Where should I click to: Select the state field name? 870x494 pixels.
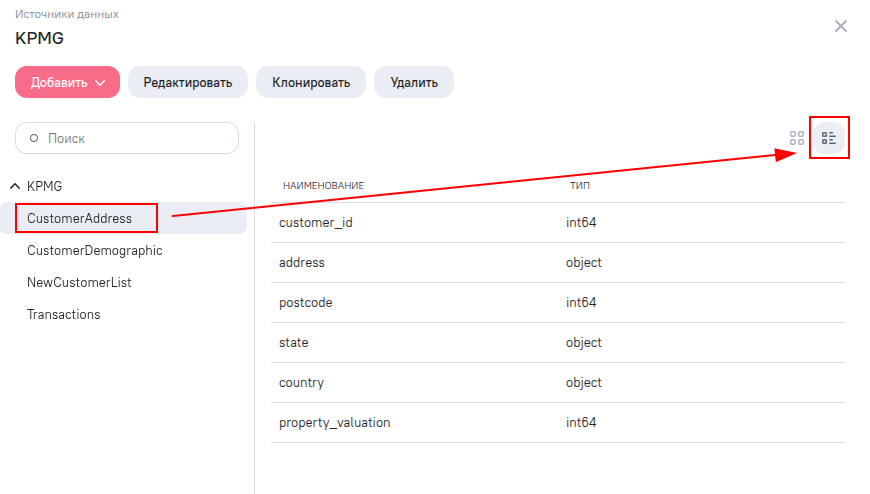click(x=294, y=342)
